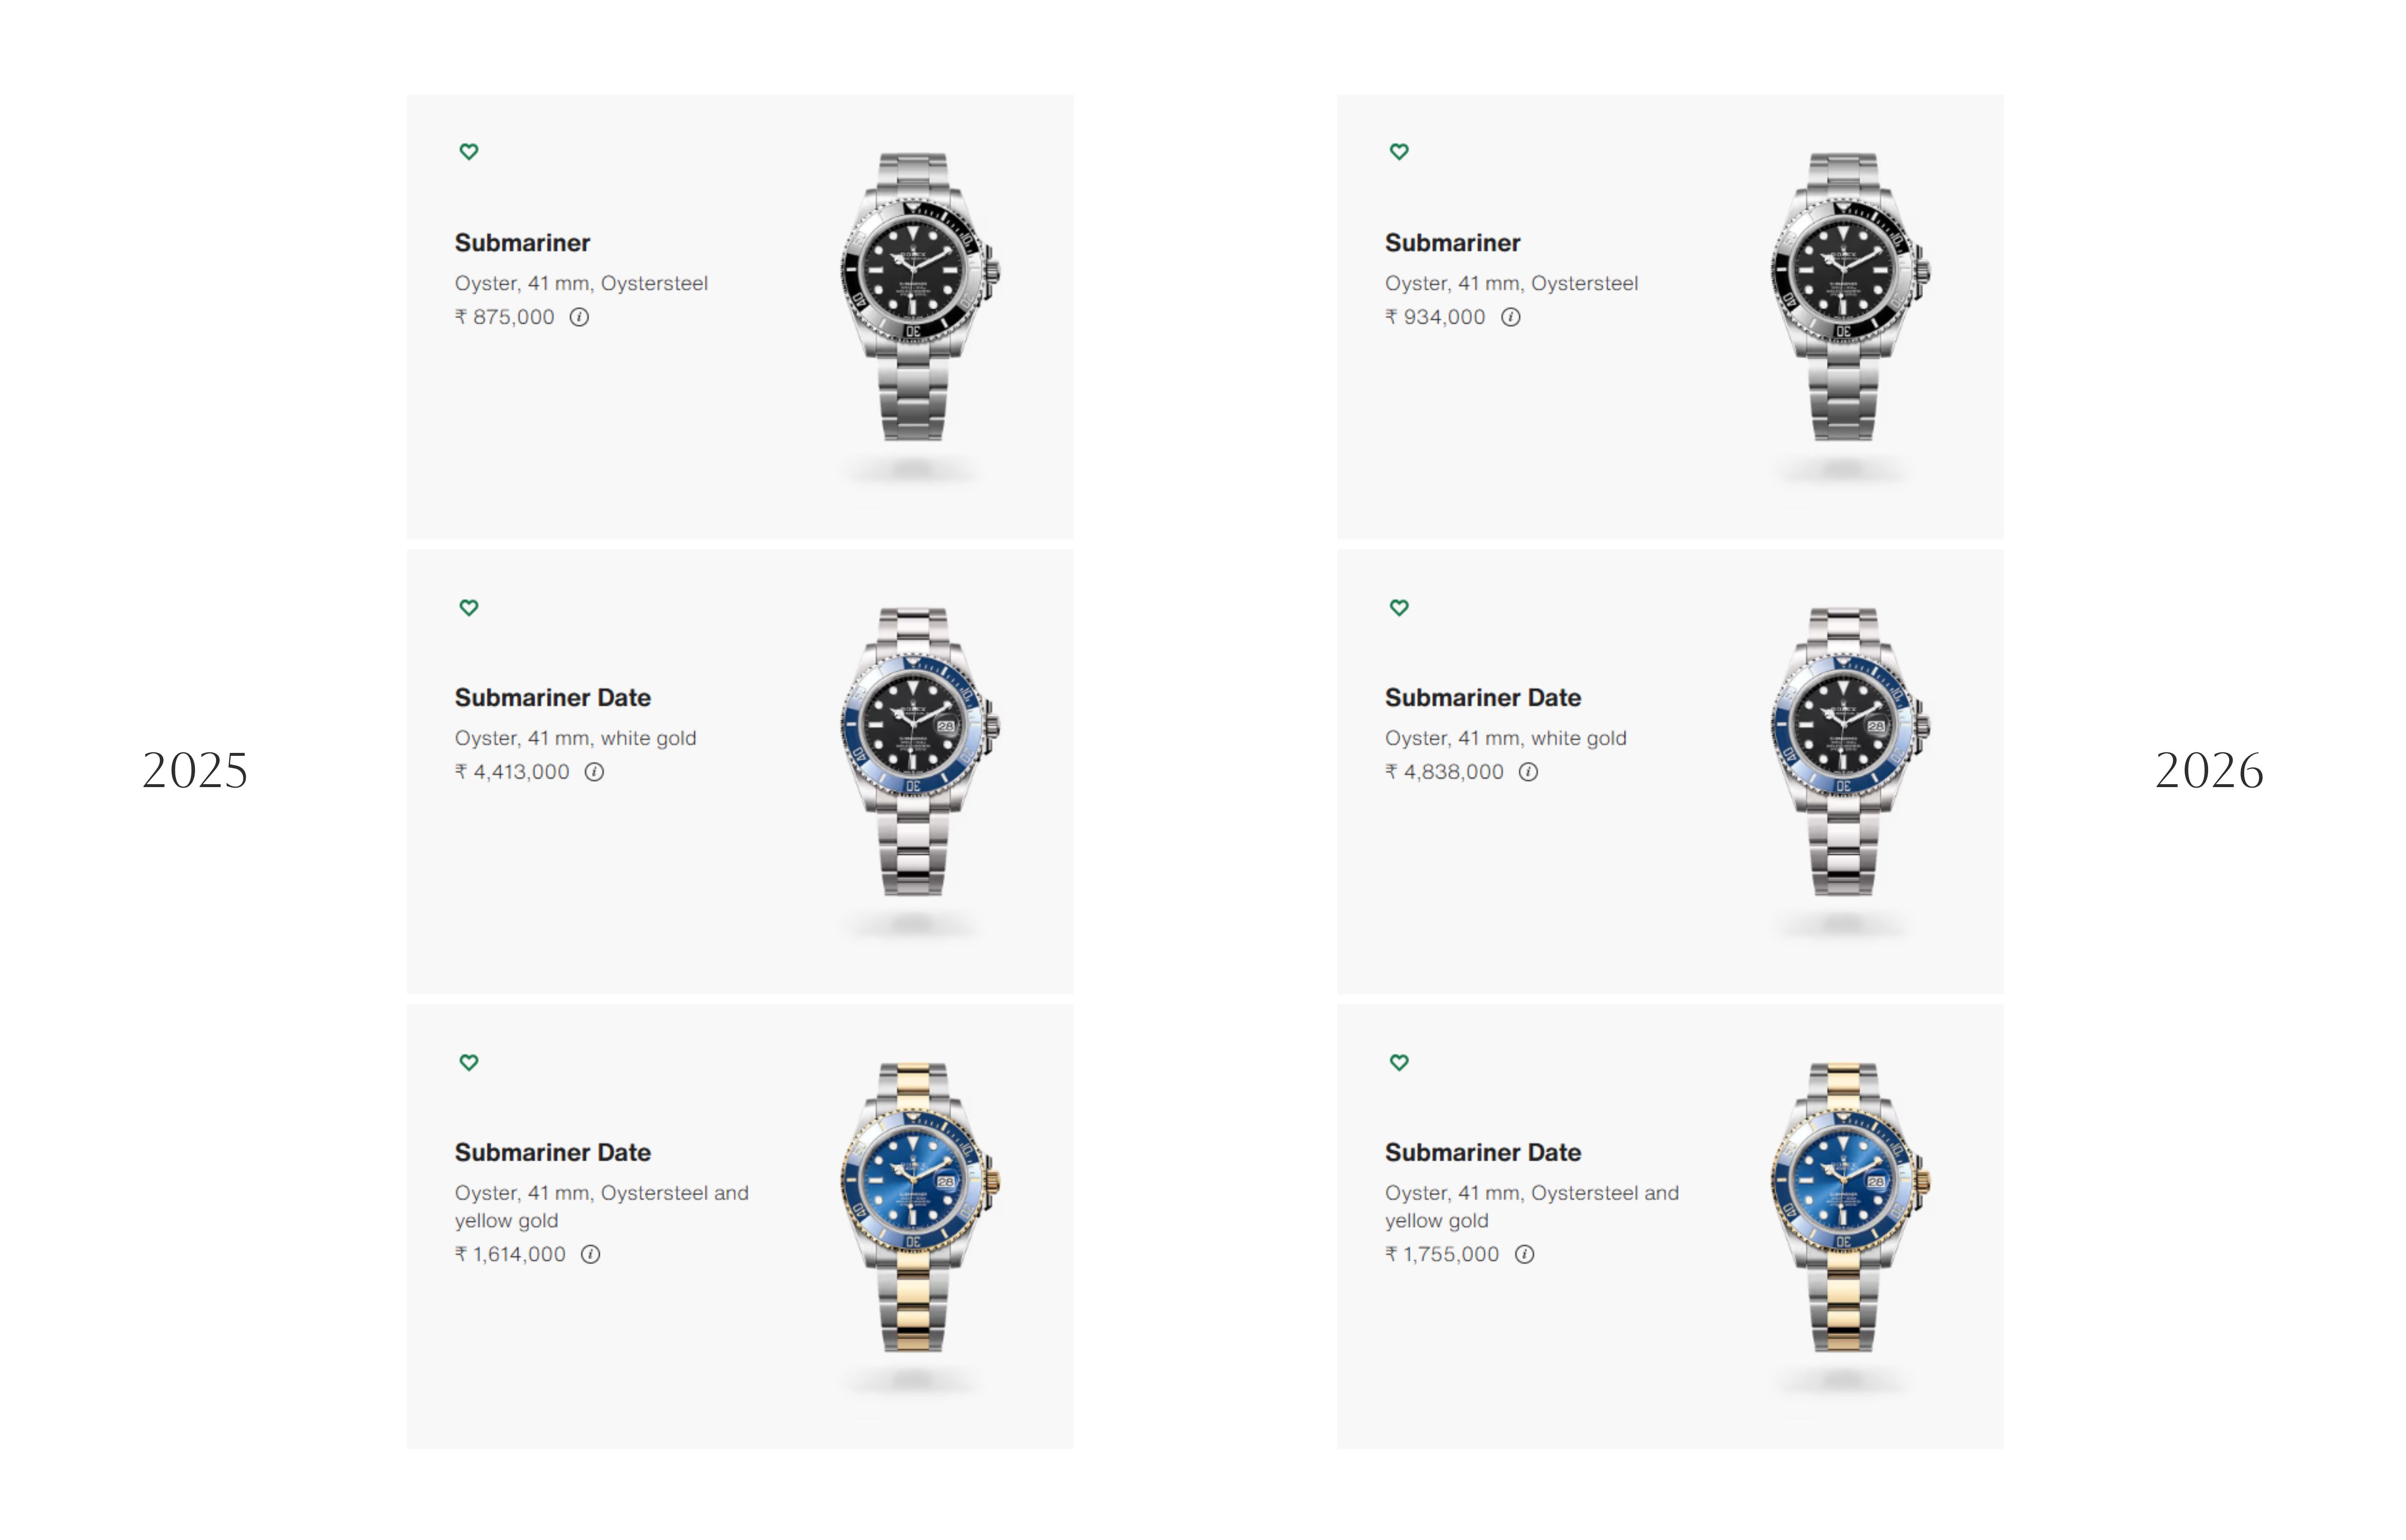
Task: Toggle heart on 2026 white gold Submariner Date
Action: tap(1399, 607)
